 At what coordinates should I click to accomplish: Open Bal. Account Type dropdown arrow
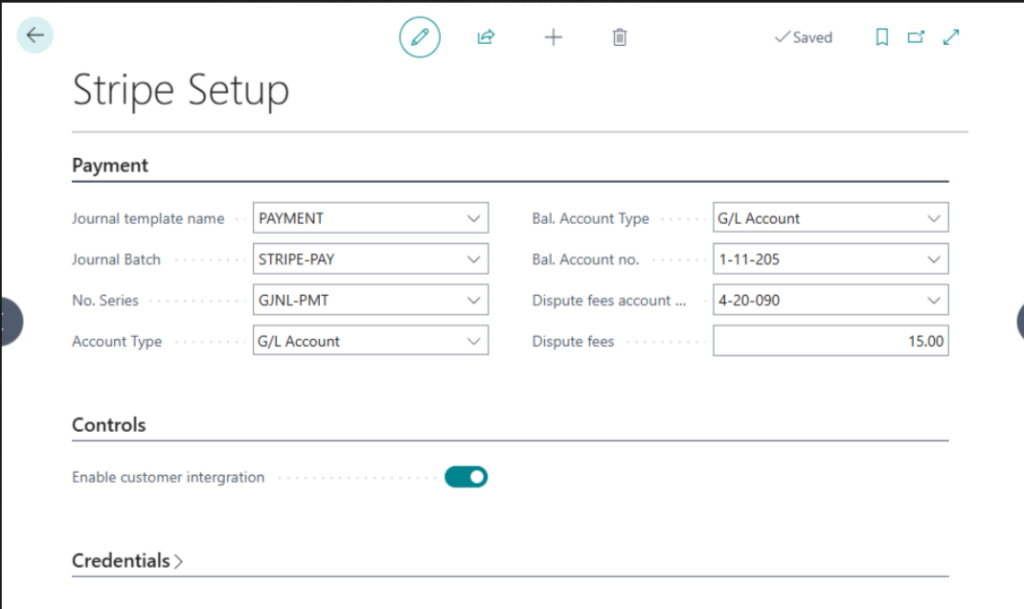coord(934,218)
